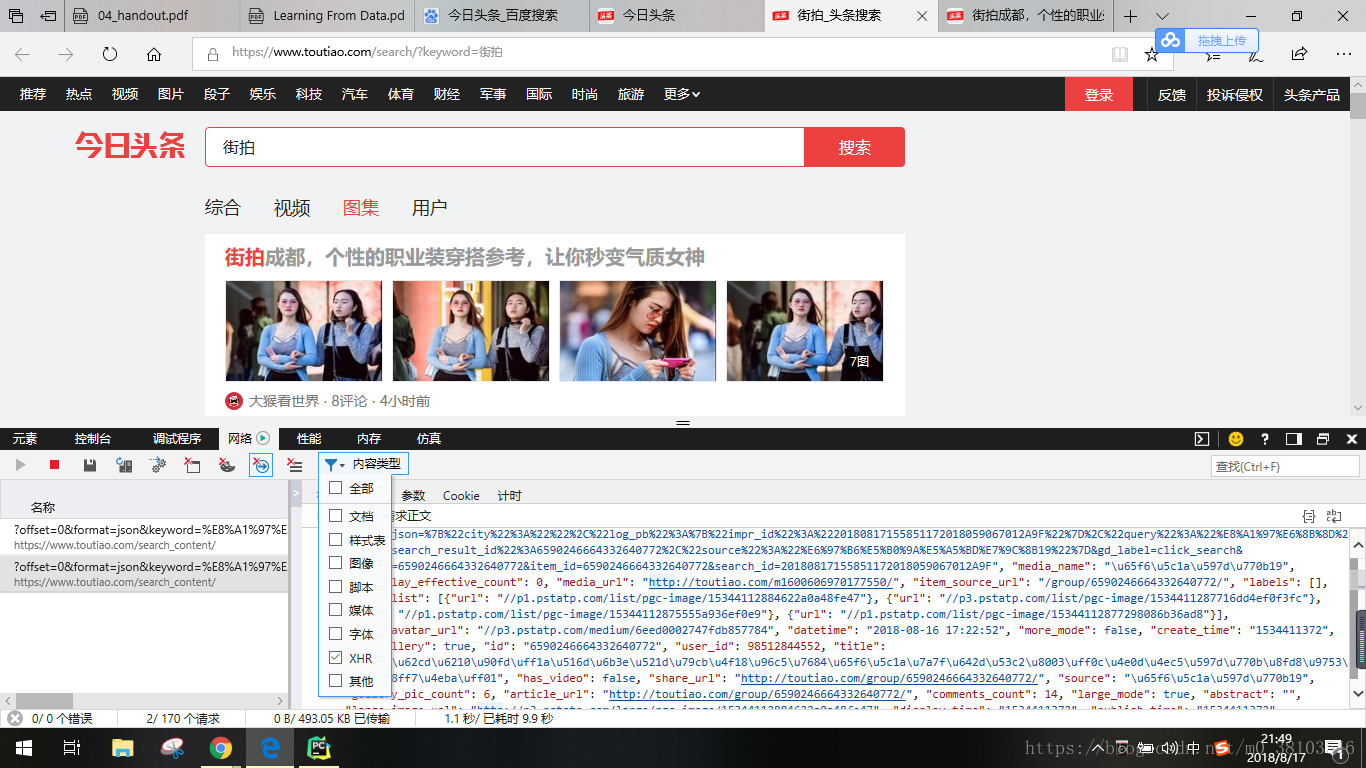The height and width of the screenshot is (768, 1366).
Task: Switch to the 内存 devtools tab
Action: (x=369, y=439)
